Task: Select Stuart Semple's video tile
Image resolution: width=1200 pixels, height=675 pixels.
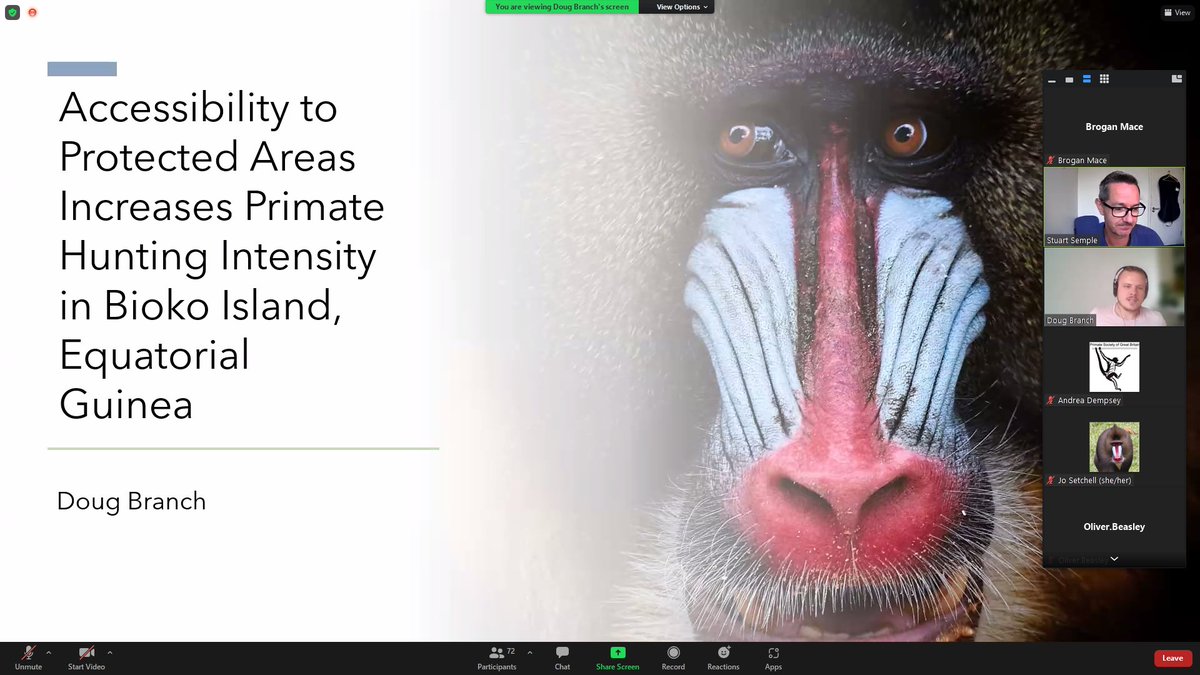Action: [1114, 207]
